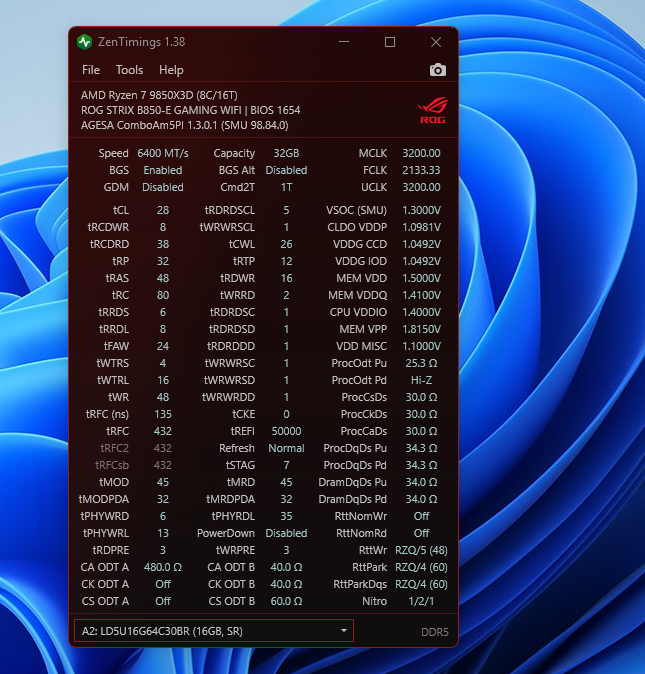This screenshot has height=674, width=645.
Task: Click the Cmd2T value 1T
Action: [286, 187]
